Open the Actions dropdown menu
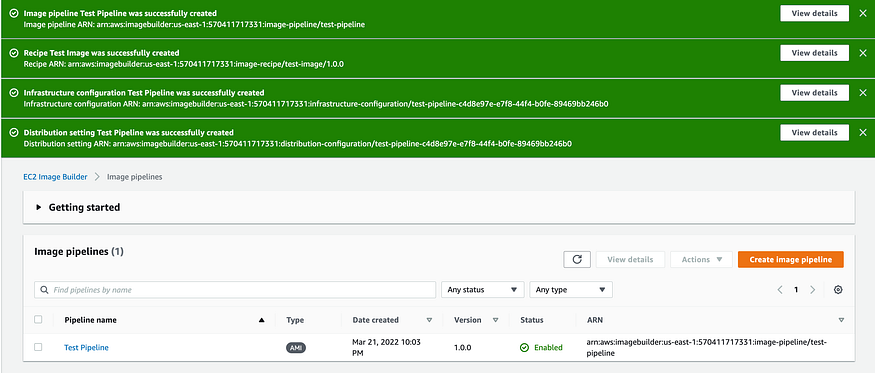The image size is (875, 373). click(701, 260)
